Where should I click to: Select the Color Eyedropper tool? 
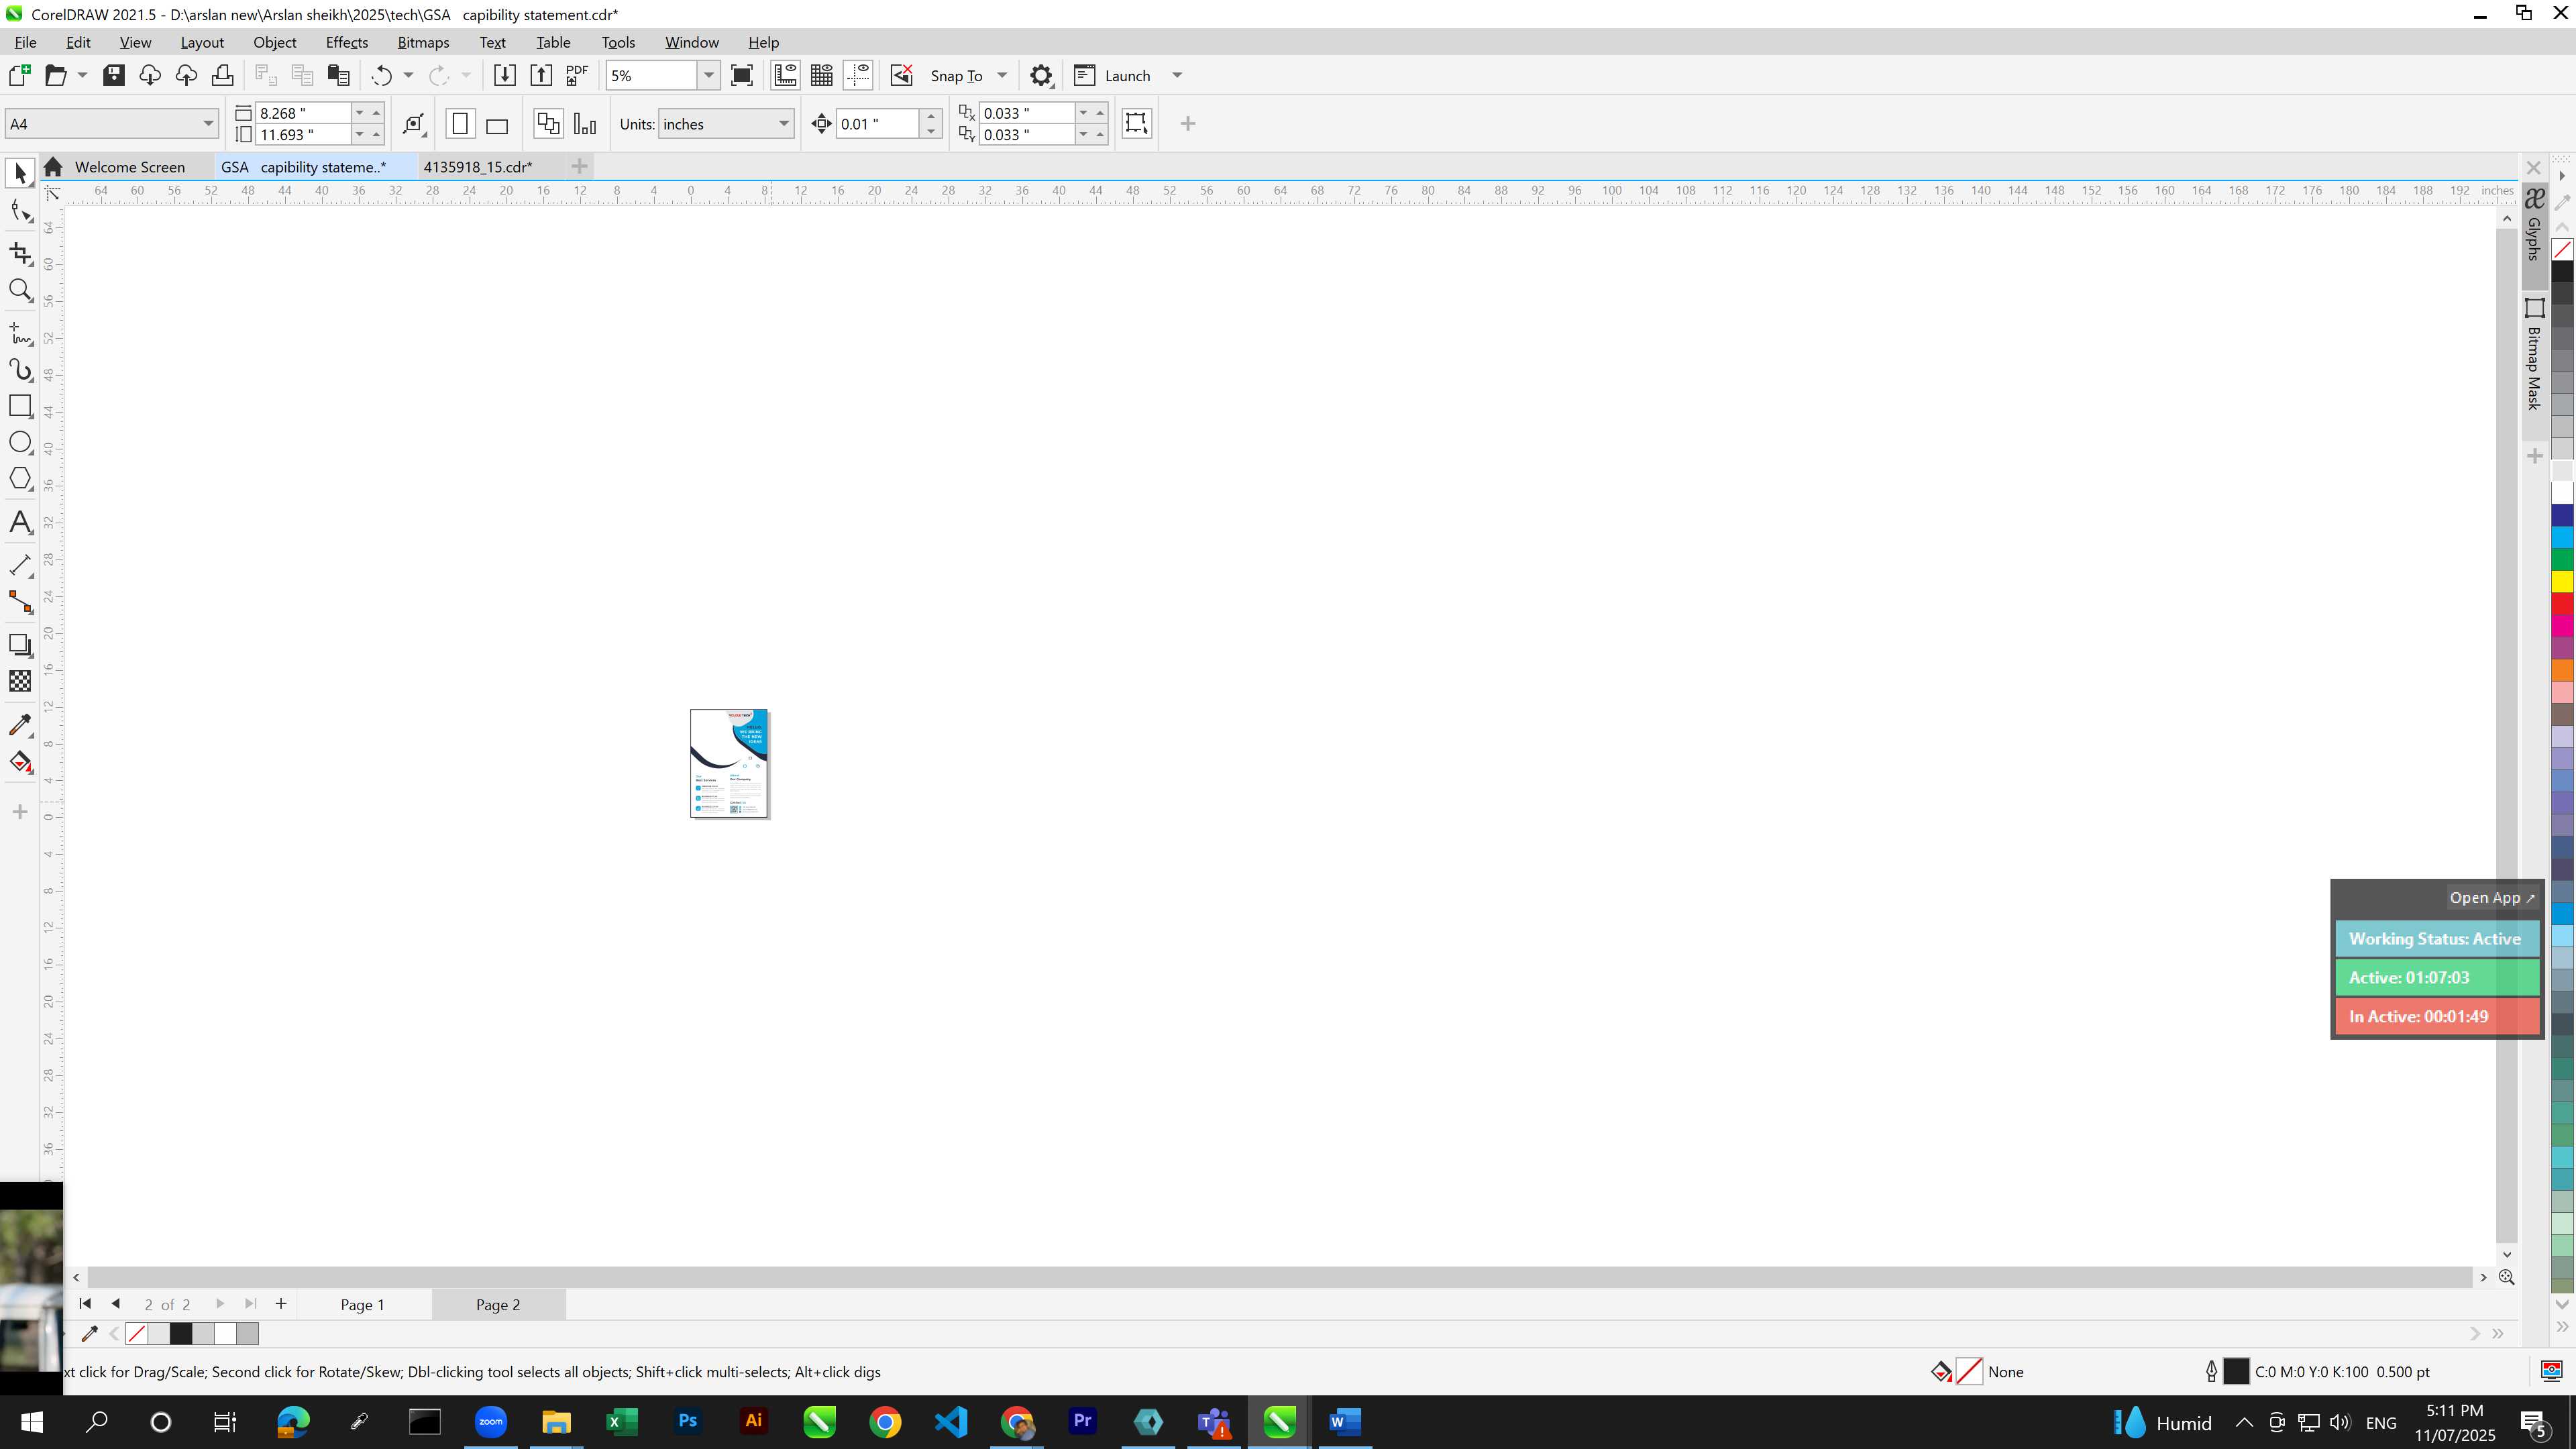[20, 726]
